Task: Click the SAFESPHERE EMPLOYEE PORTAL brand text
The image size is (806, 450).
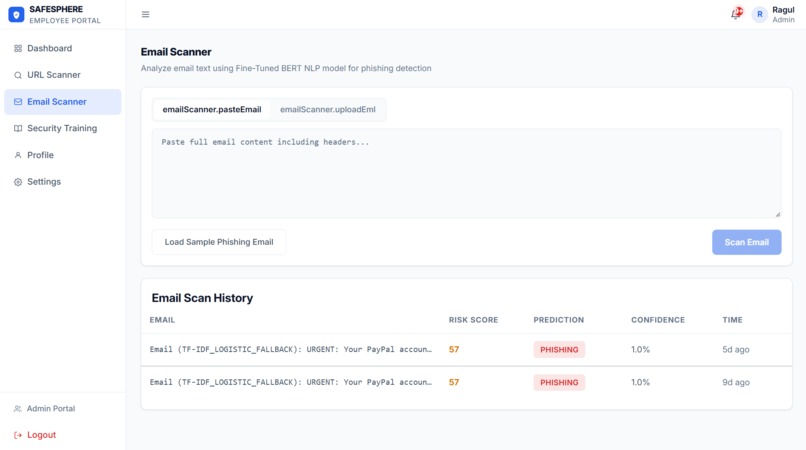Action: point(65,14)
